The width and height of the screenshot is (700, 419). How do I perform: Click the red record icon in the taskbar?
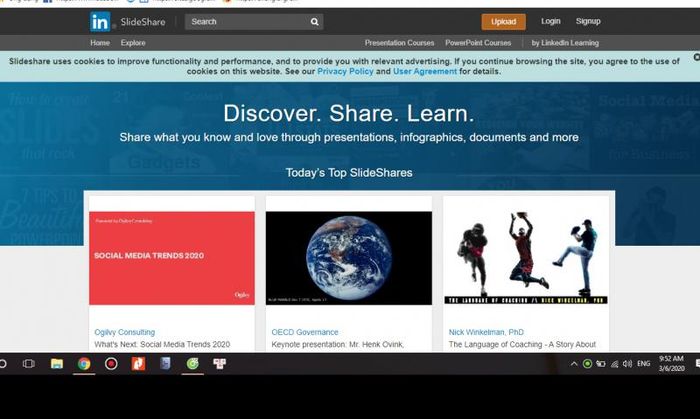(x=111, y=364)
